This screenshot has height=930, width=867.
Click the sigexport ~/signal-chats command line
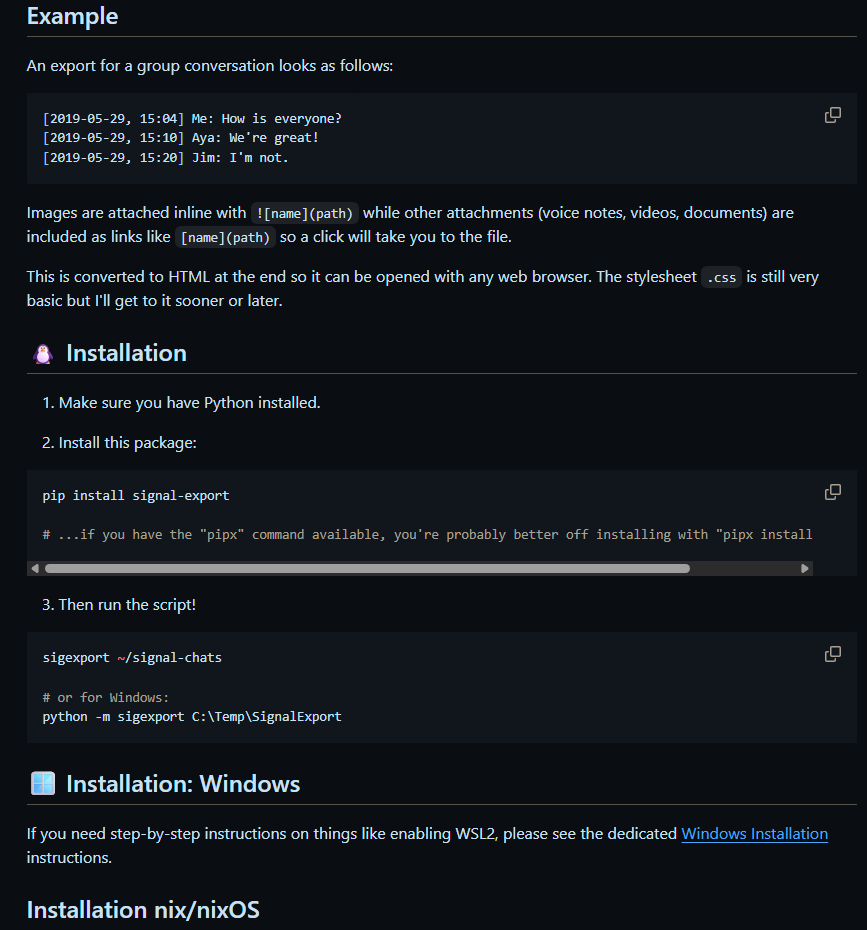coord(132,657)
